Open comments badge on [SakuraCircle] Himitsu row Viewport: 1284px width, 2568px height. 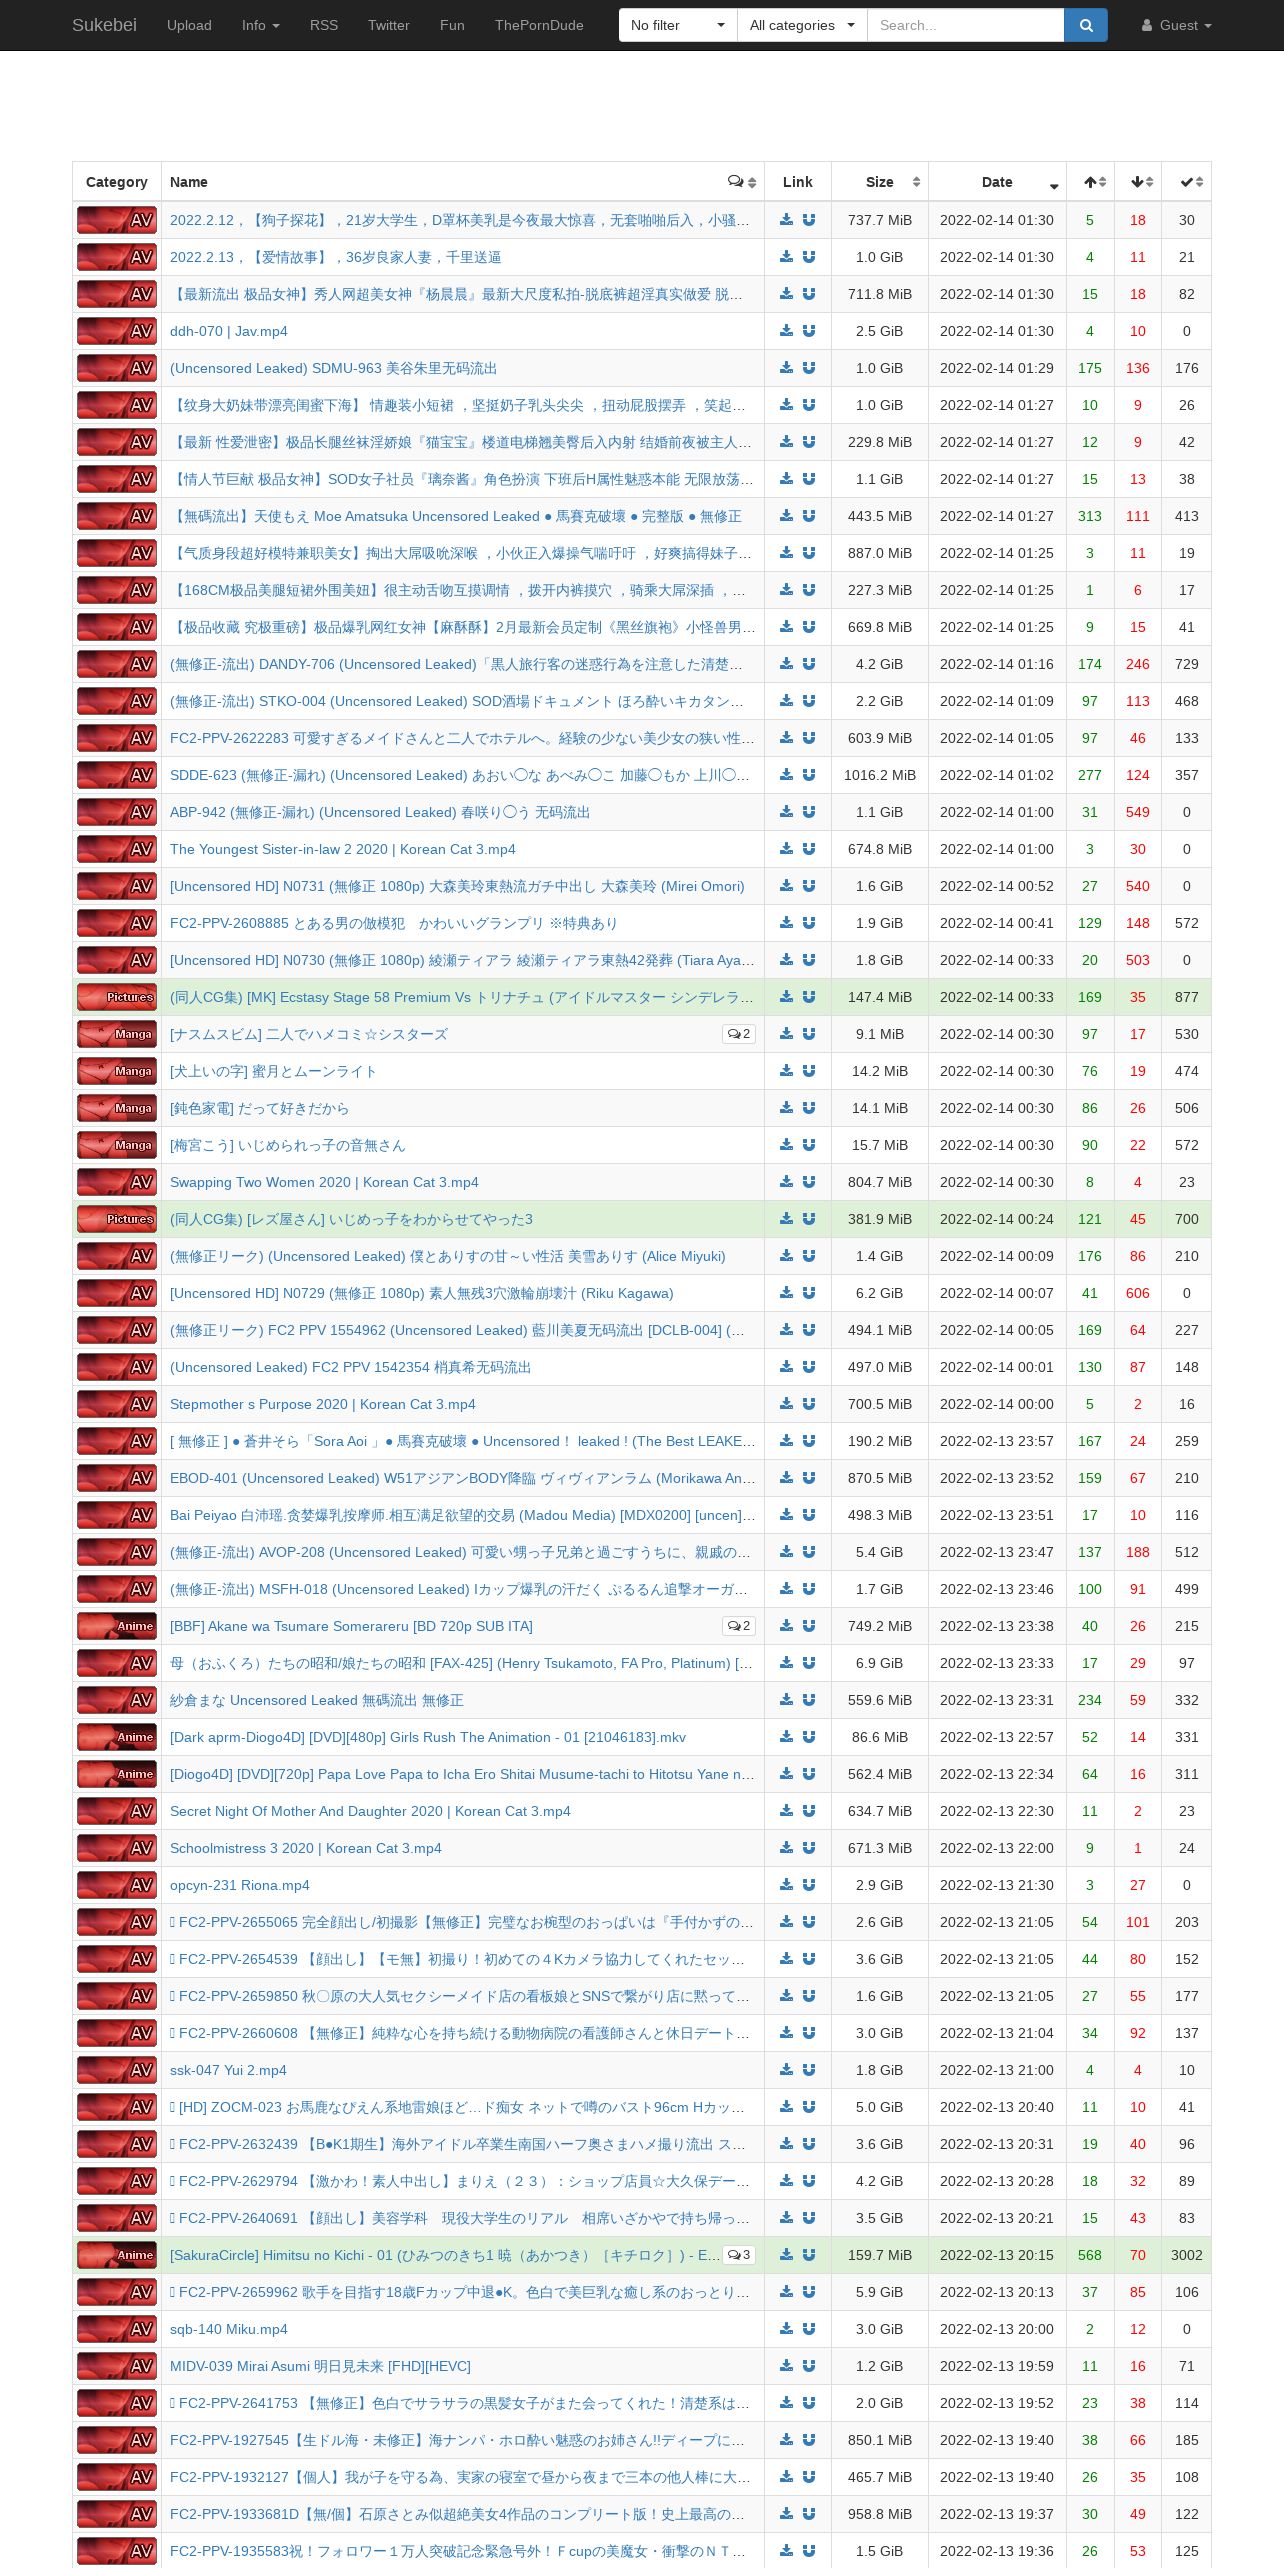point(739,2255)
